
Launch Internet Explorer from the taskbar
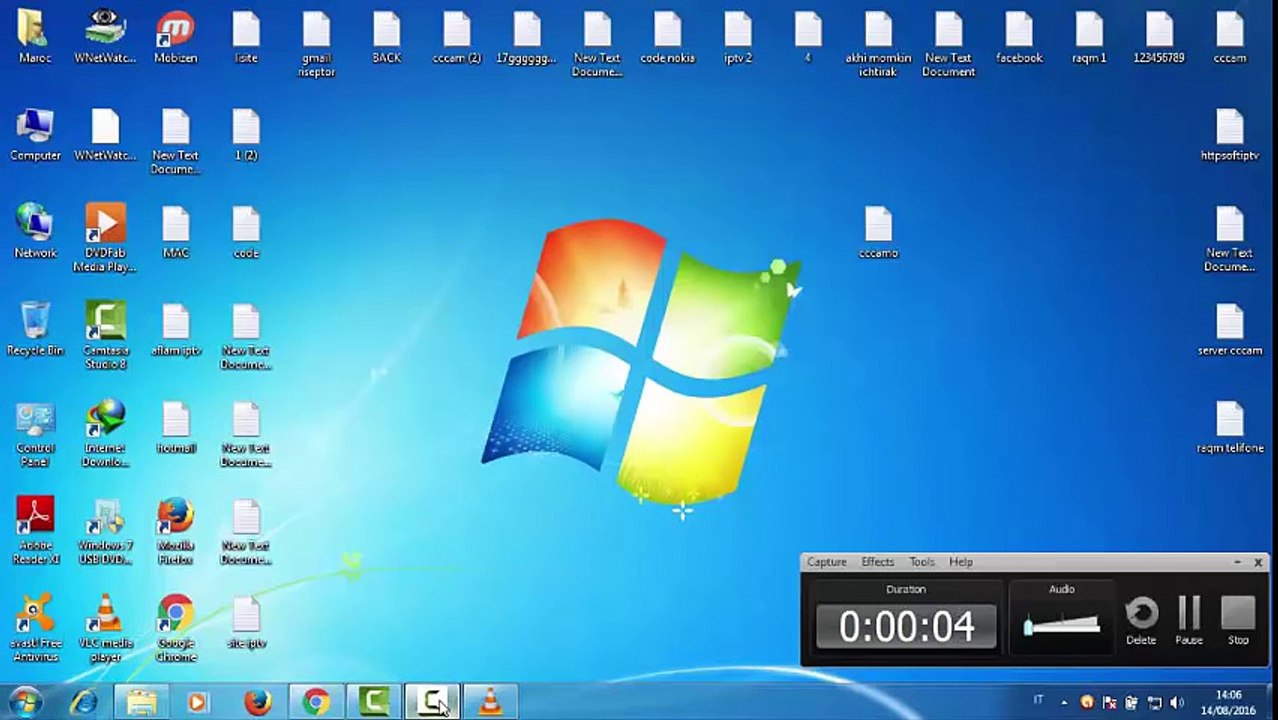click(x=84, y=702)
